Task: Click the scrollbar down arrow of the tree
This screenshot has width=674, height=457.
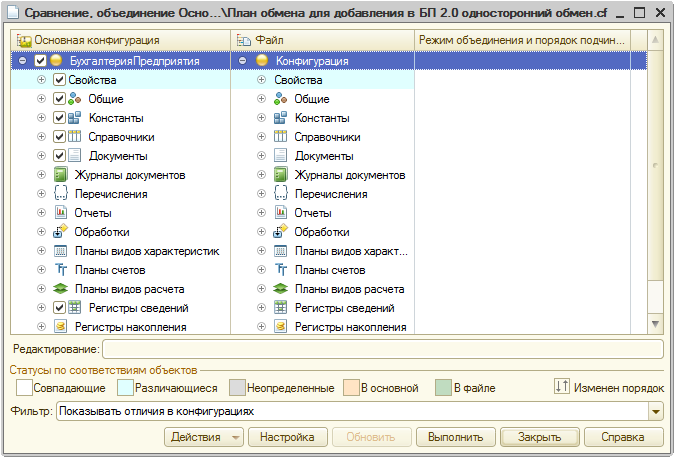Action: 655,324
